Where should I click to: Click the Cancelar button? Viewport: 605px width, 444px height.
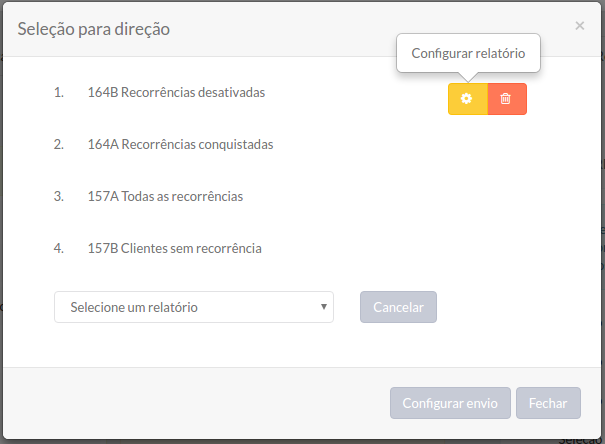pos(398,307)
